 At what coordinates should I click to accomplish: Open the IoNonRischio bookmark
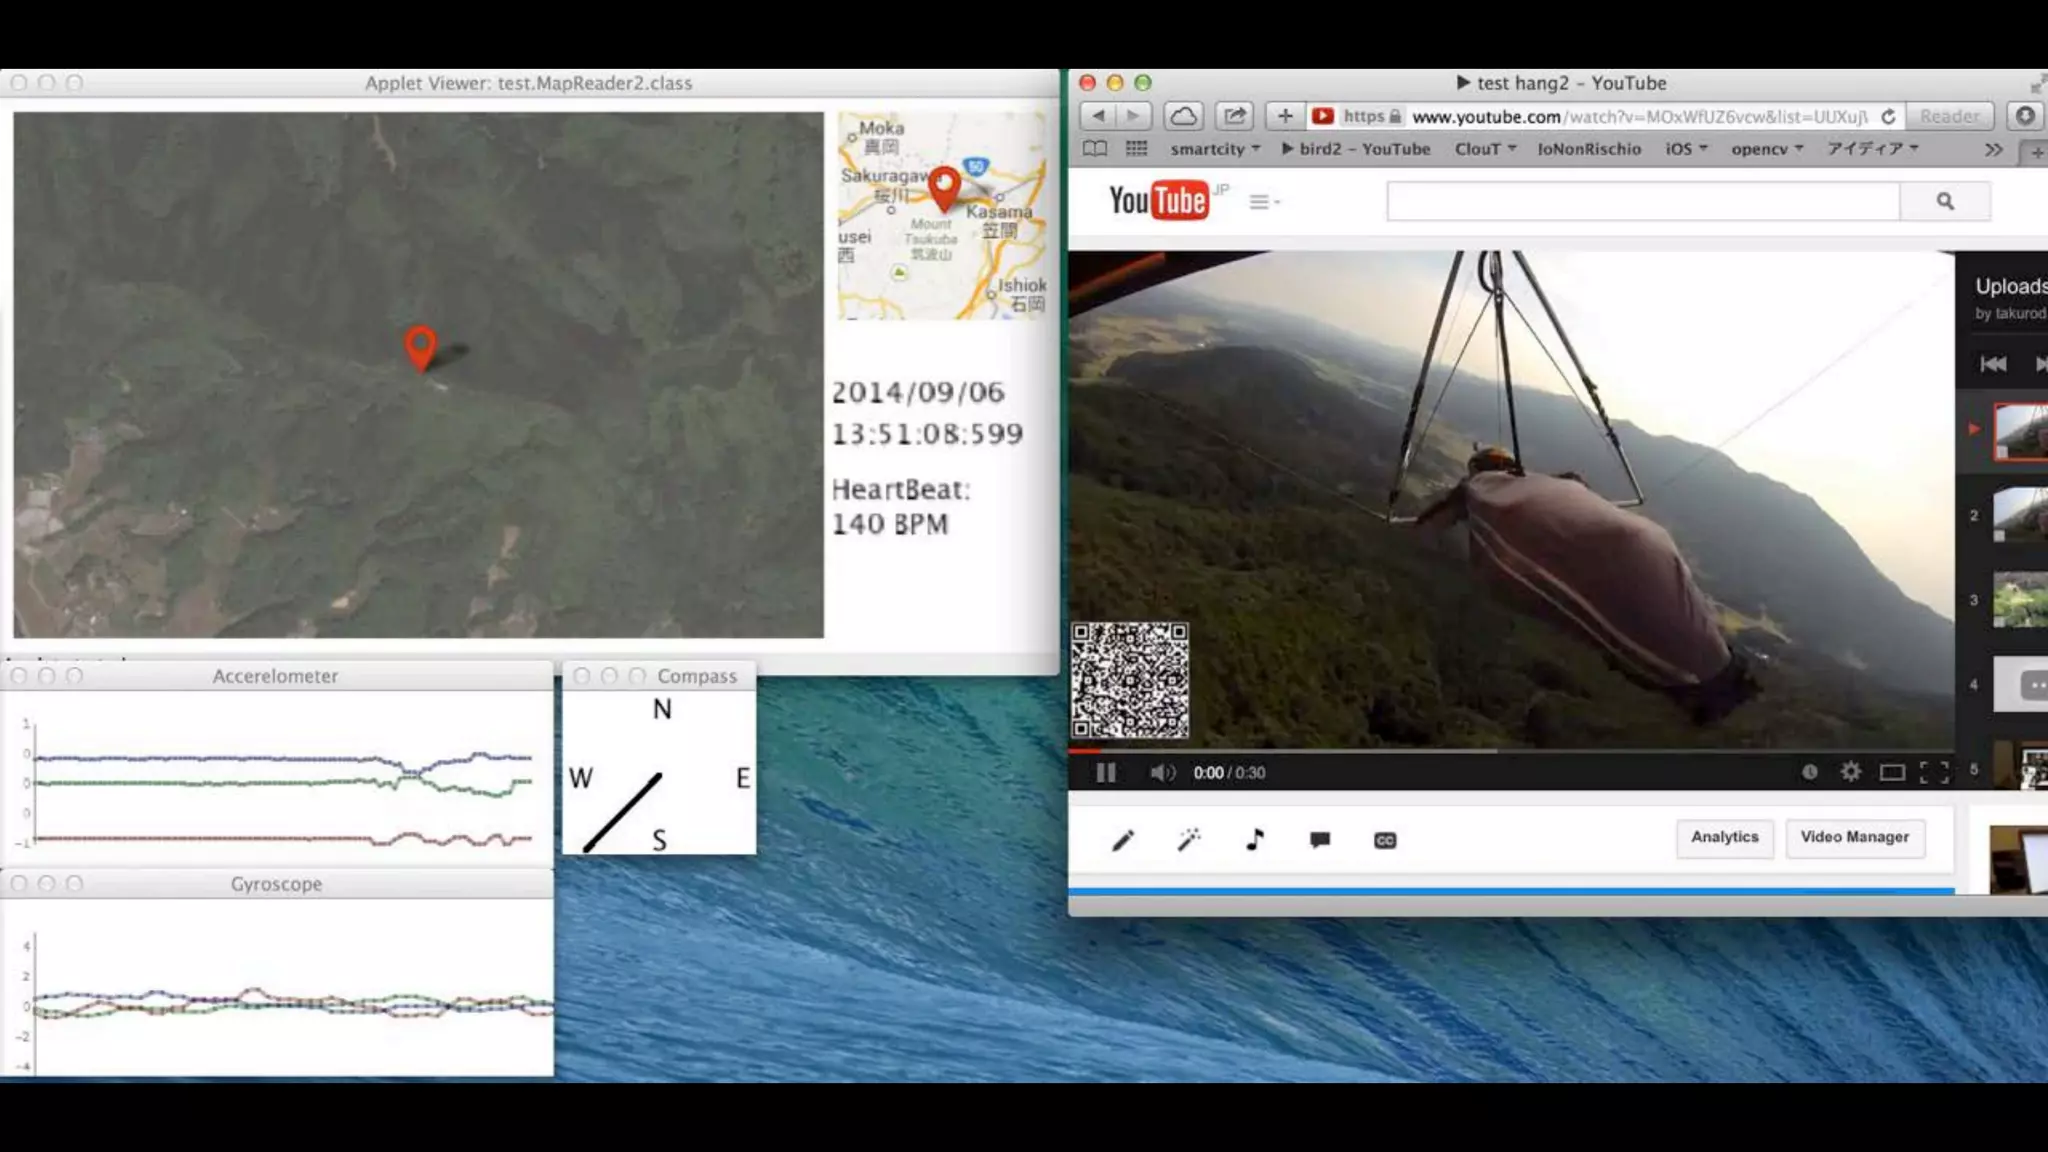pyautogui.click(x=1588, y=149)
